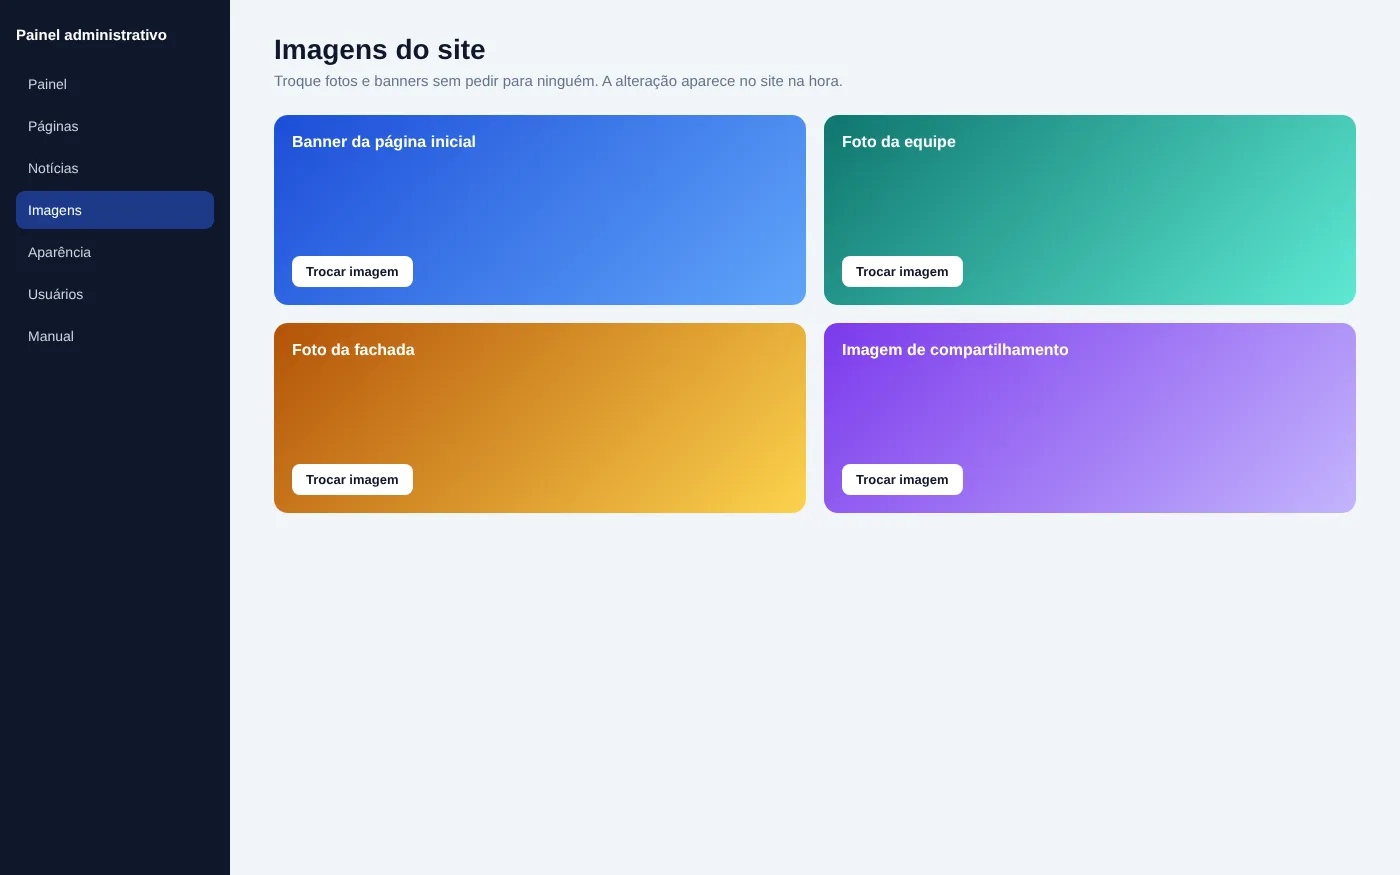Click Trocar imagem for Foto da fachada

point(352,479)
